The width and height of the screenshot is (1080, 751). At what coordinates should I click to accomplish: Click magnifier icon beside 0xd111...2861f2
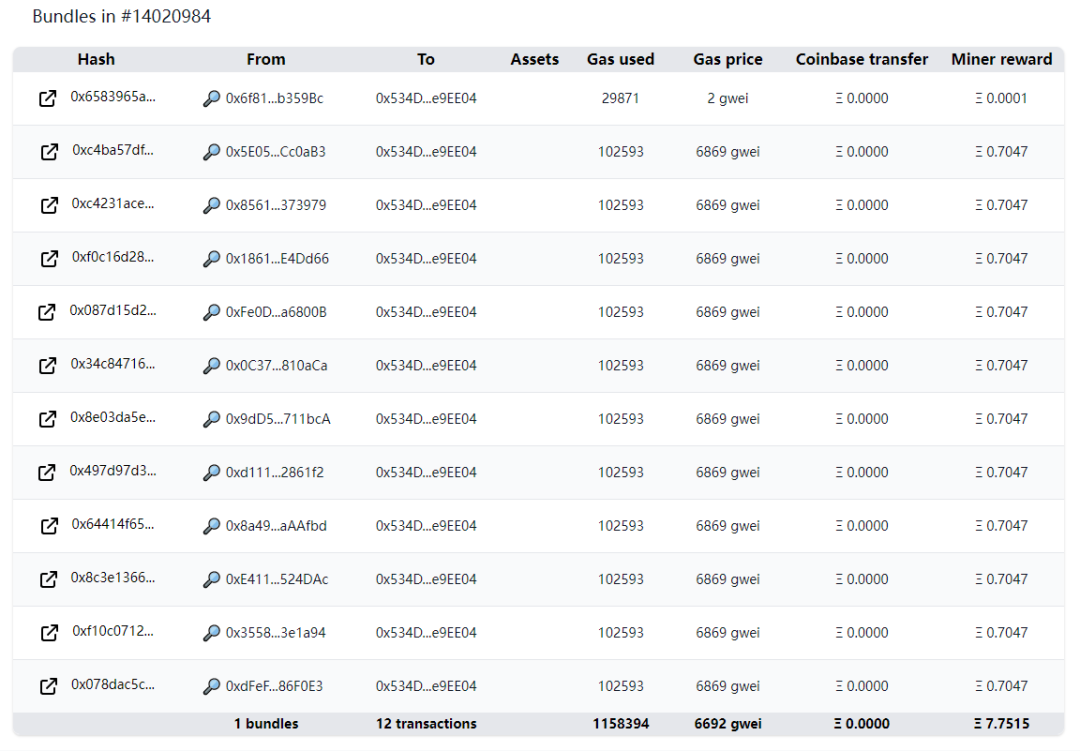pos(211,472)
